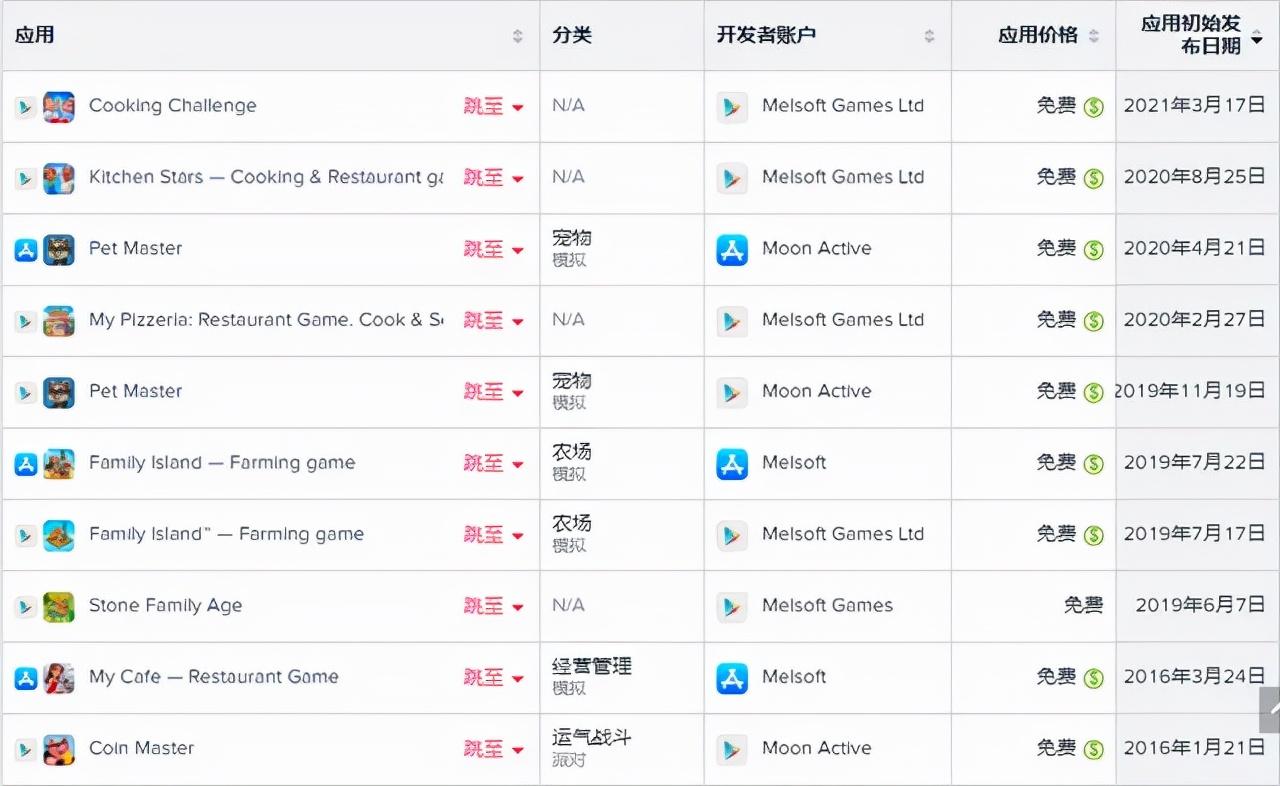Click the Cooking Challenge app icon
The height and width of the screenshot is (786, 1280).
pos(59,106)
